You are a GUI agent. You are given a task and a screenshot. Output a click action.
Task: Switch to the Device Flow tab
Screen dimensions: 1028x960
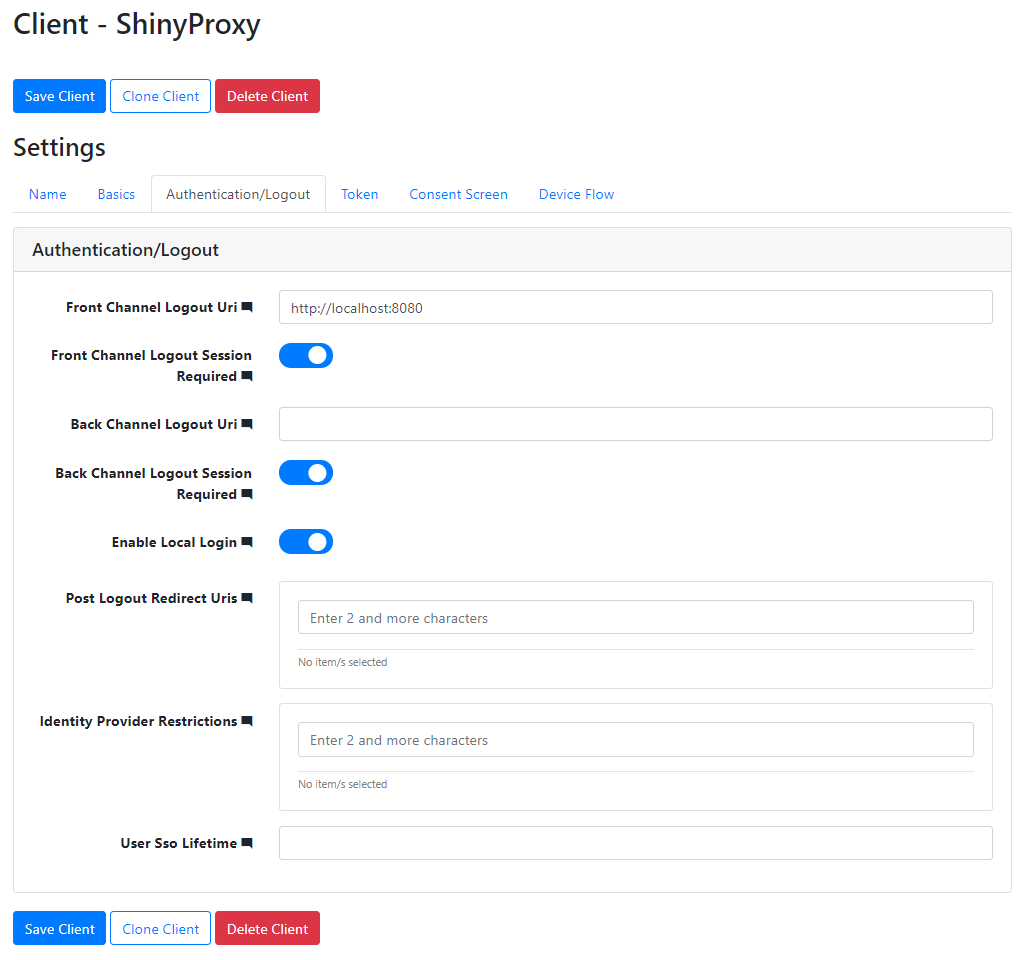tap(576, 194)
